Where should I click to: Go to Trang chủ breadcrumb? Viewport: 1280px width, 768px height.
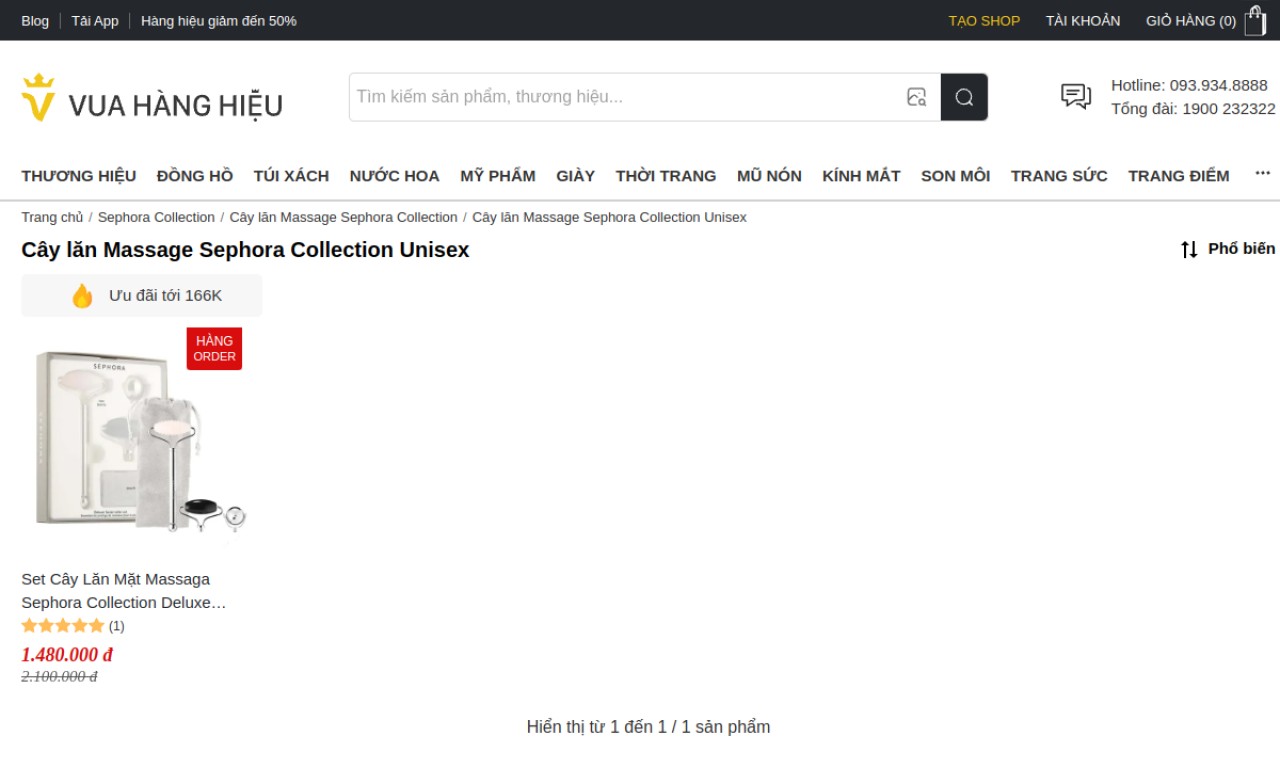[52, 217]
